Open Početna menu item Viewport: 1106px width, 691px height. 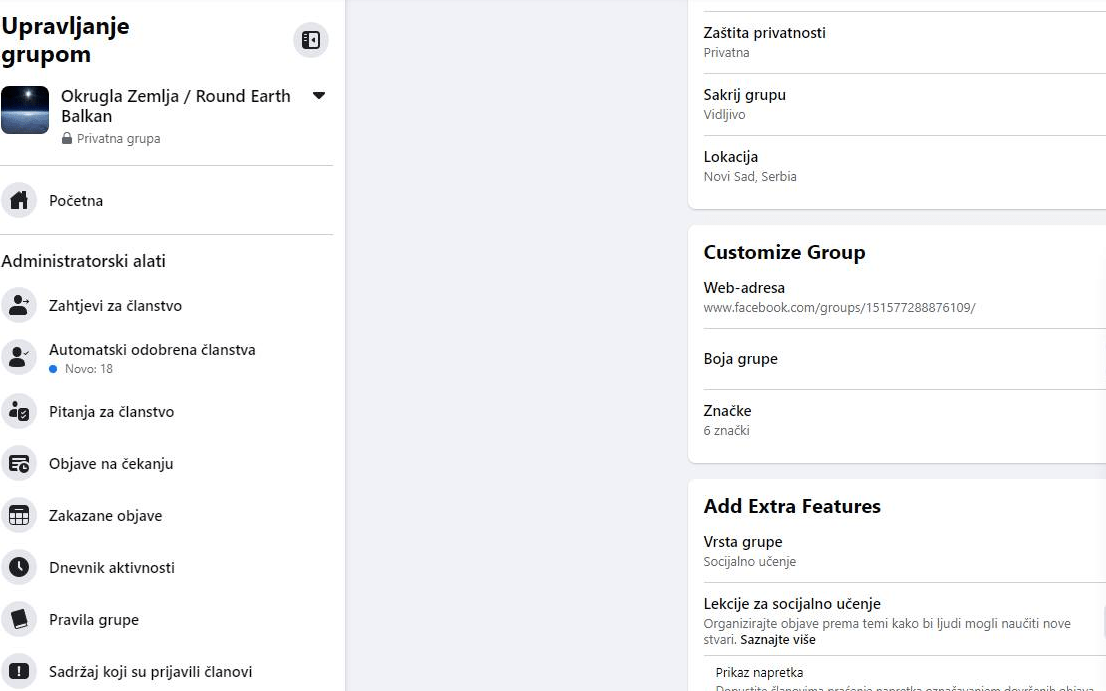point(76,201)
